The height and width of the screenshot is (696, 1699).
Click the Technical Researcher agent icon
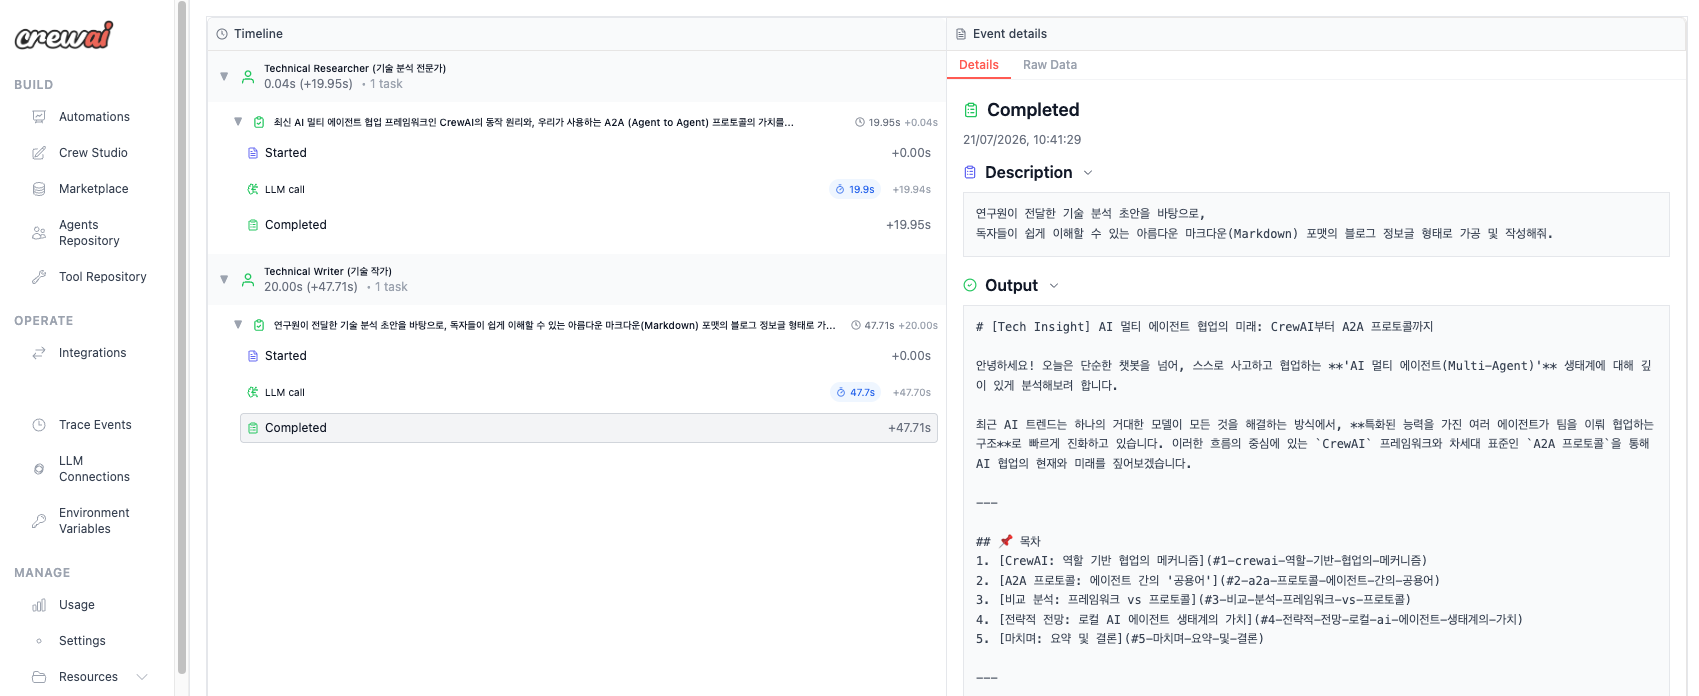[248, 76]
